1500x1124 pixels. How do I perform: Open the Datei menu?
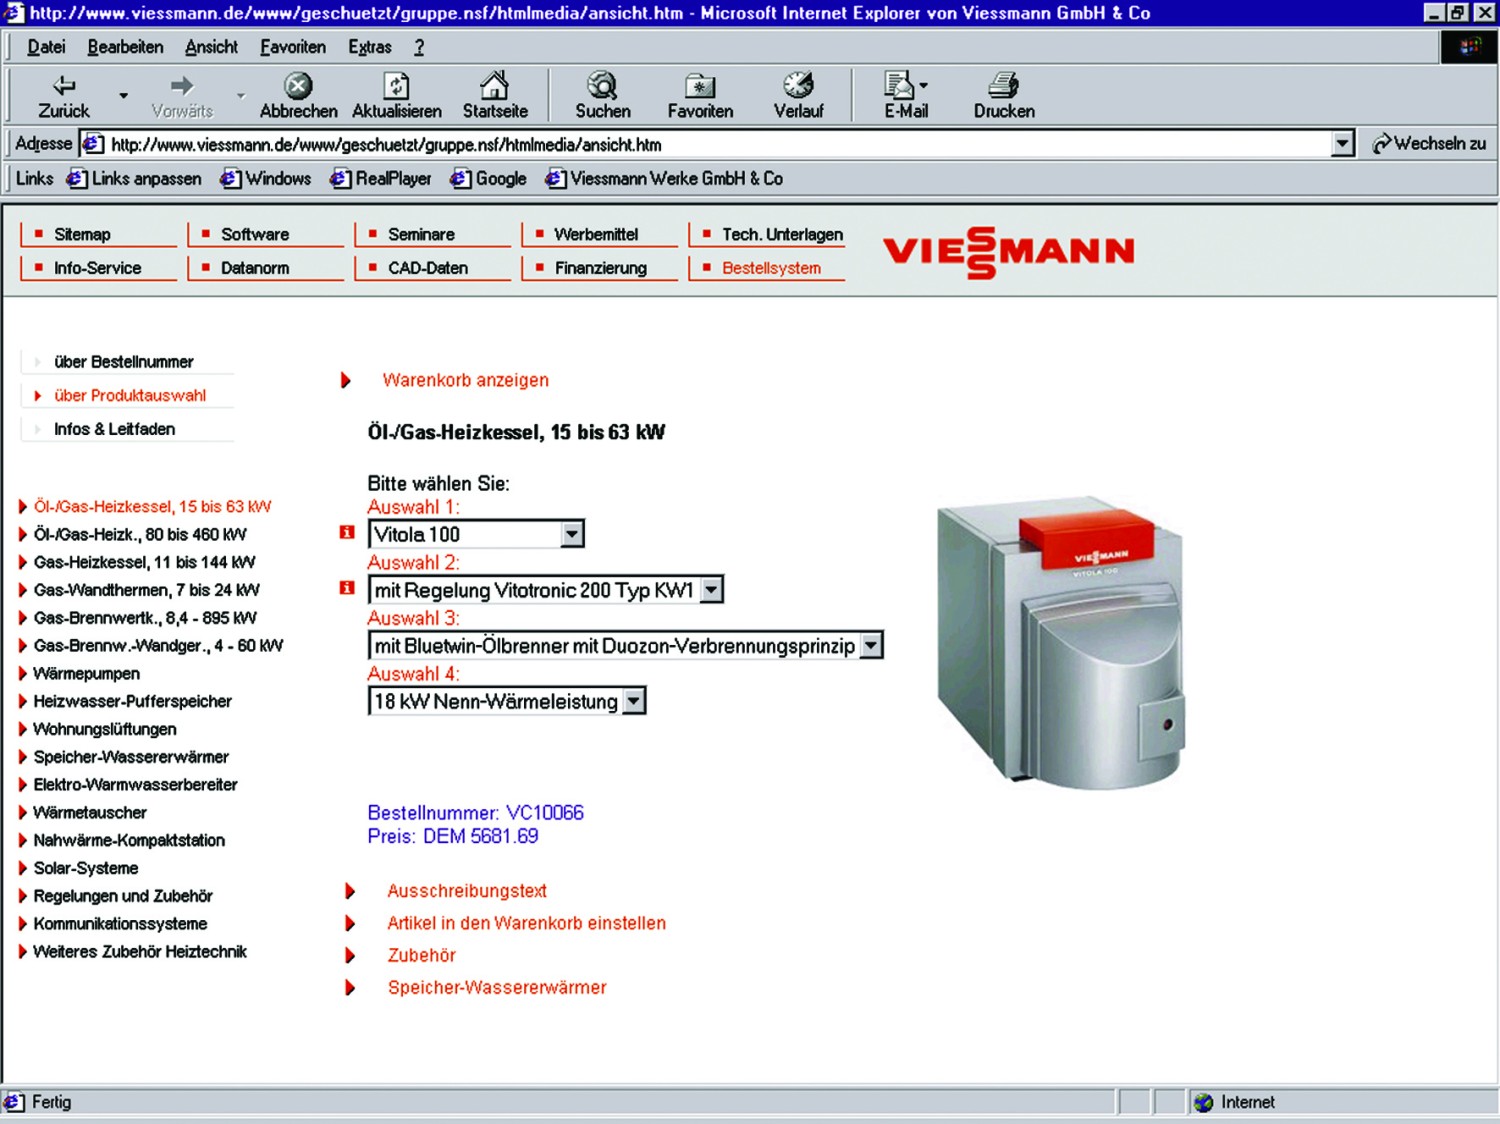coord(46,47)
